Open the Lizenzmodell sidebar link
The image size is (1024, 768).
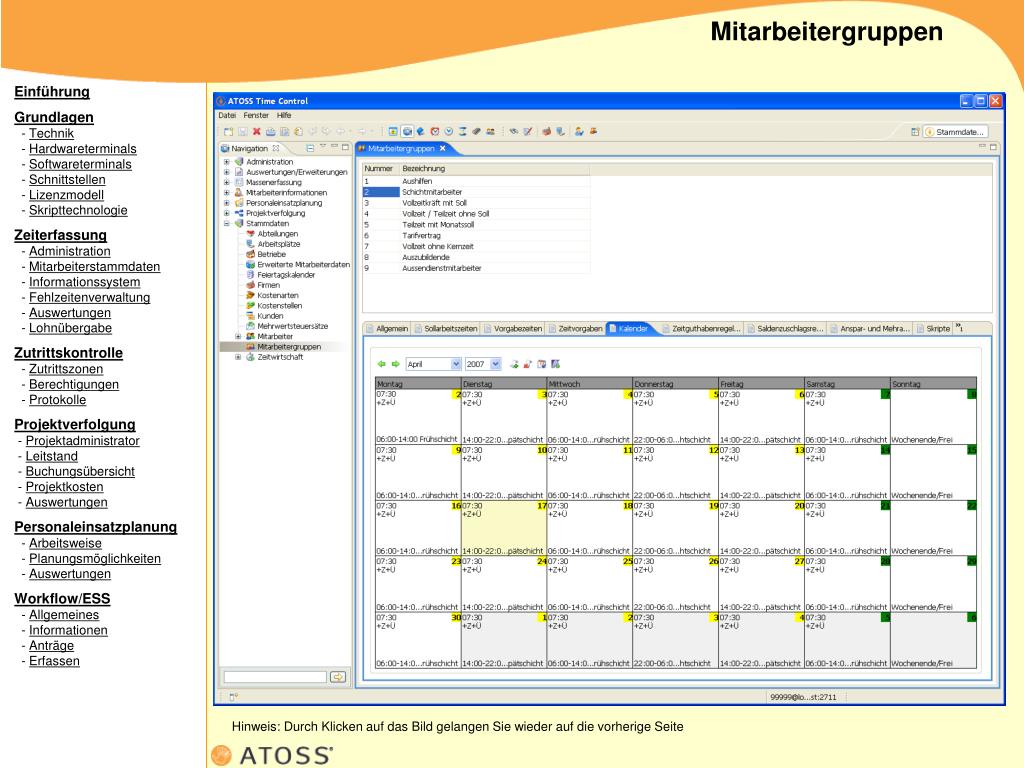tap(66, 195)
